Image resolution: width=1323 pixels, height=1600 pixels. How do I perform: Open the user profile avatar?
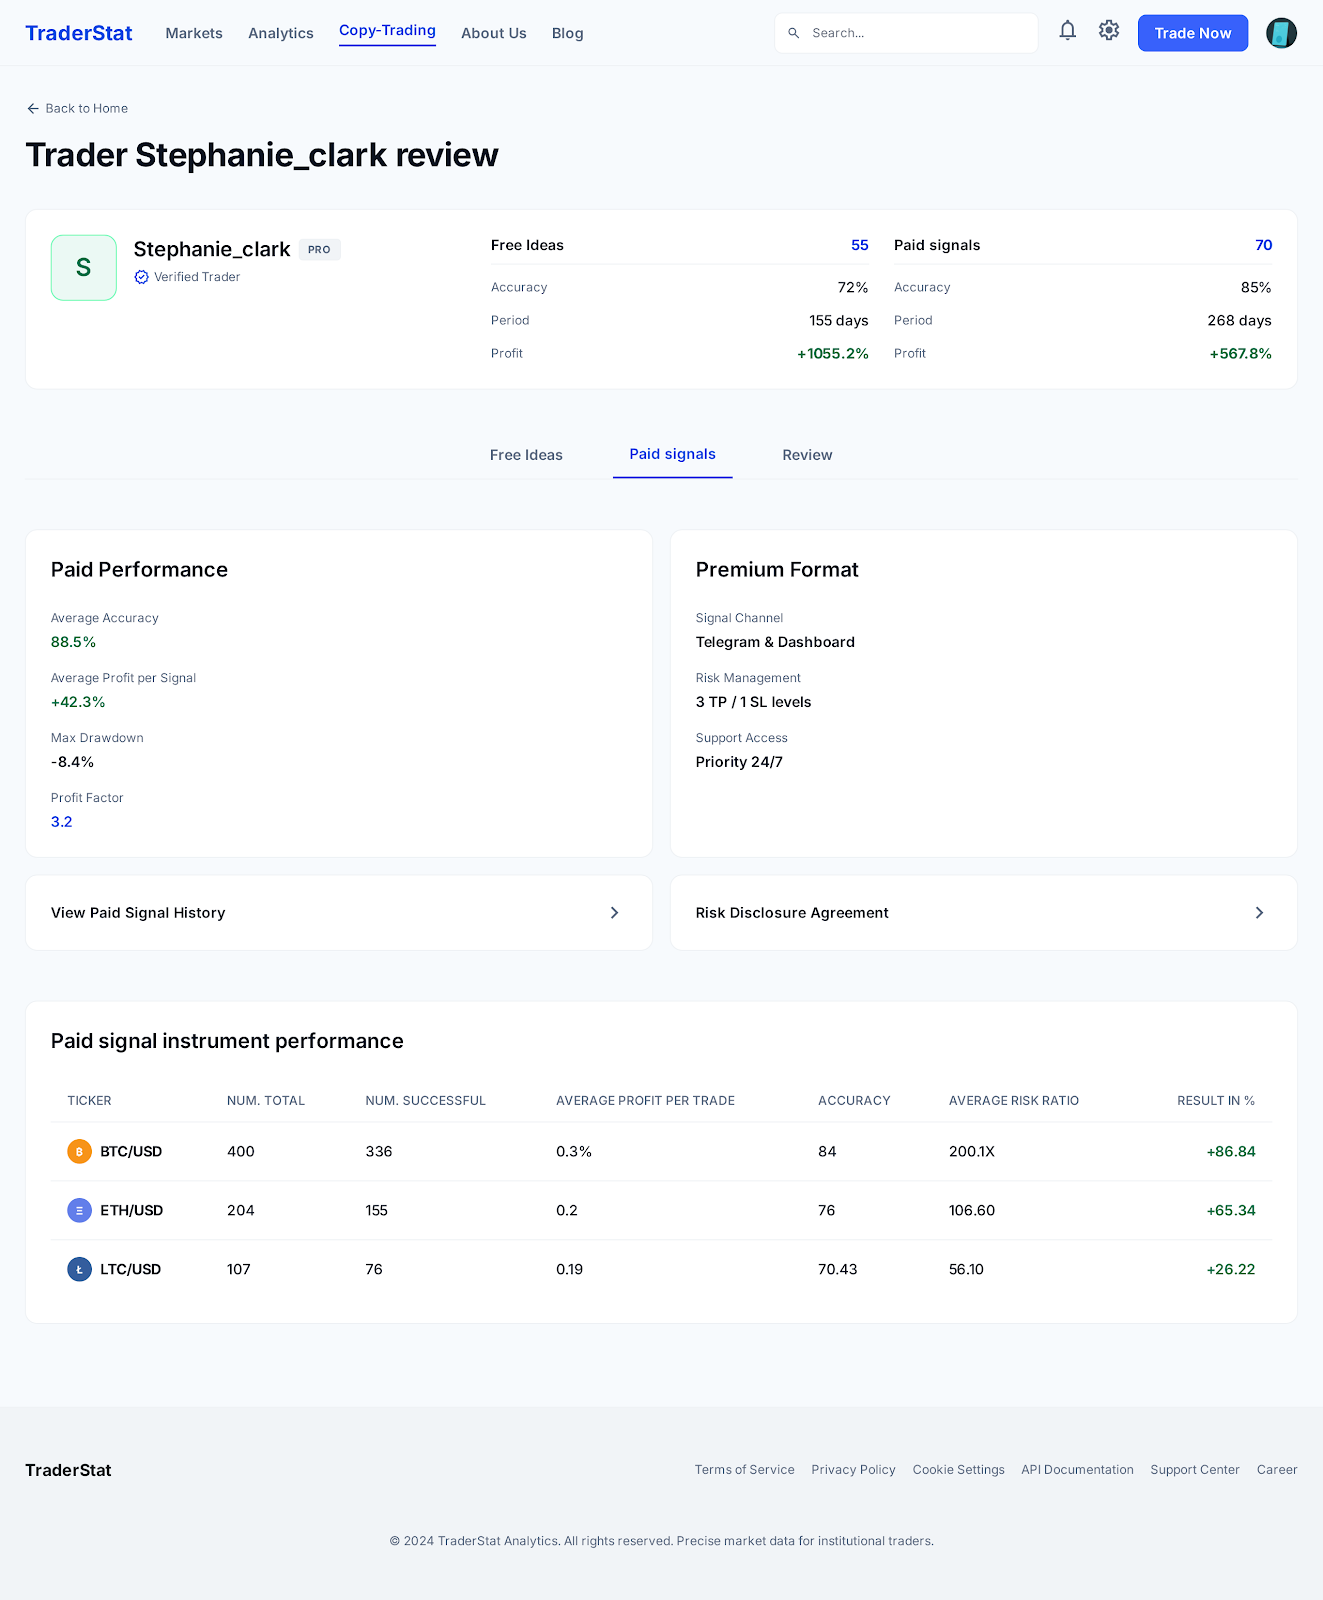pyautogui.click(x=1281, y=33)
